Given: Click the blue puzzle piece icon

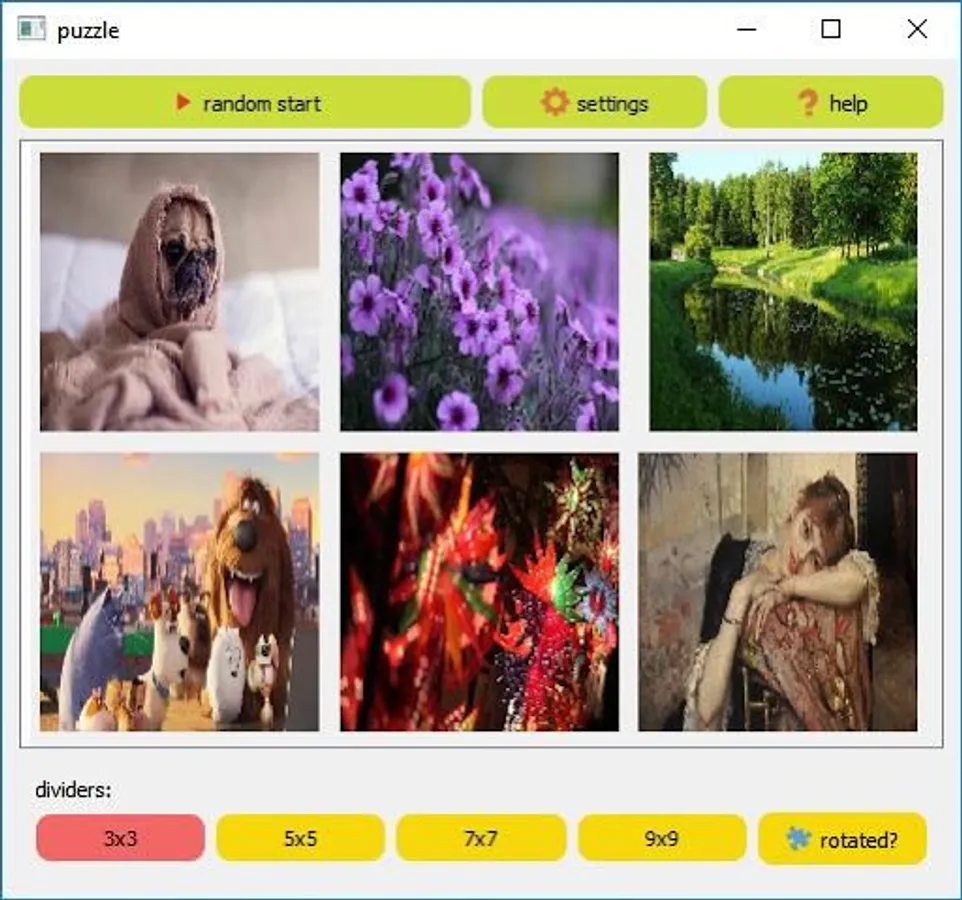Looking at the screenshot, I should (x=798, y=838).
